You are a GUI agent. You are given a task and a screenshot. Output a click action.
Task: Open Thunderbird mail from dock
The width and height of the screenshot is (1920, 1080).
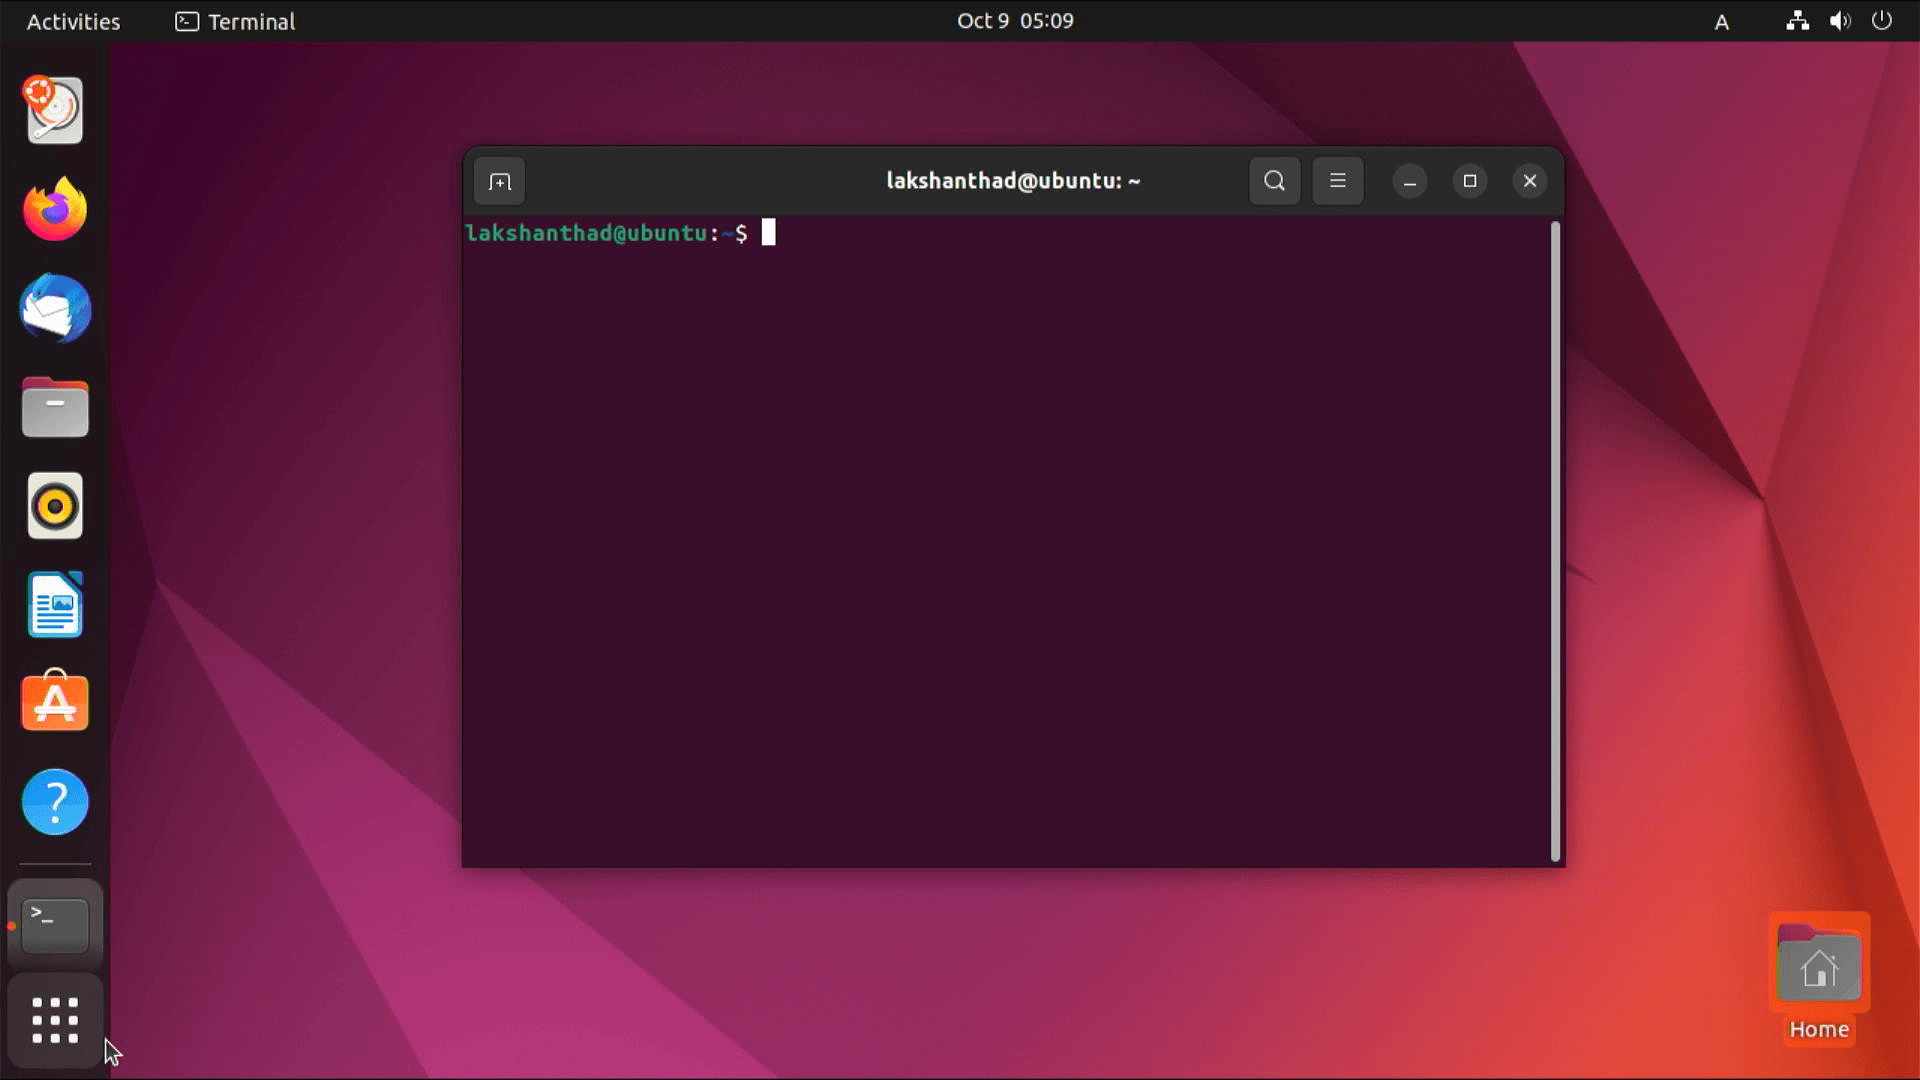click(55, 308)
